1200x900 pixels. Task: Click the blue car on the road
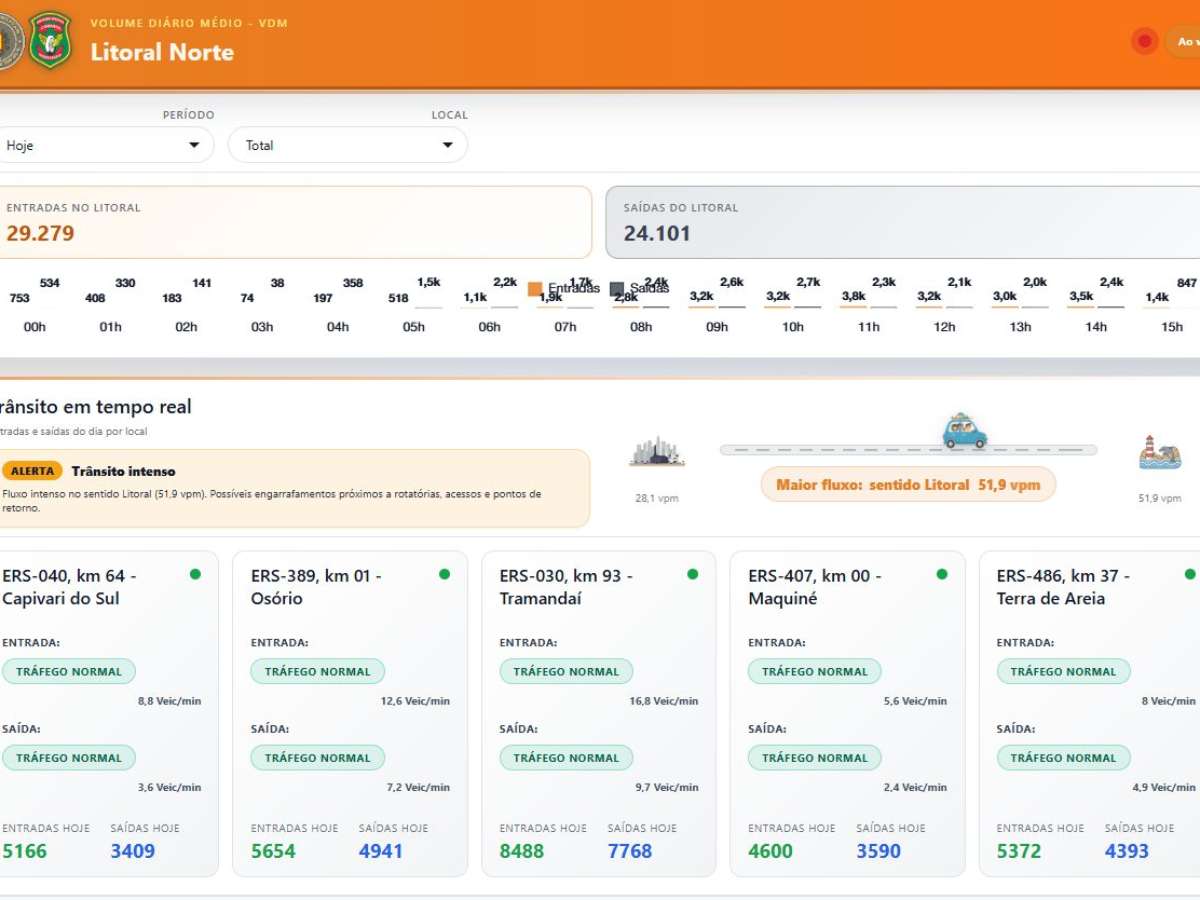(x=964, y=432)
